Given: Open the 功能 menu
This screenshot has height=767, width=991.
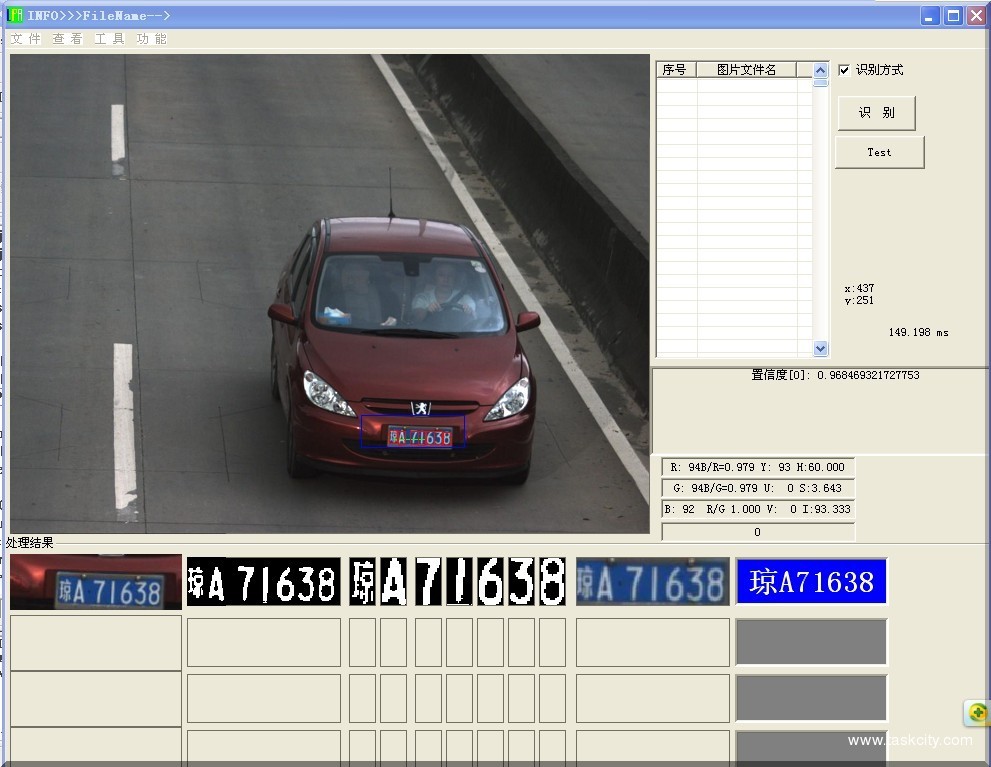Looking at the screenshot, I should click(x=152, y=39).
